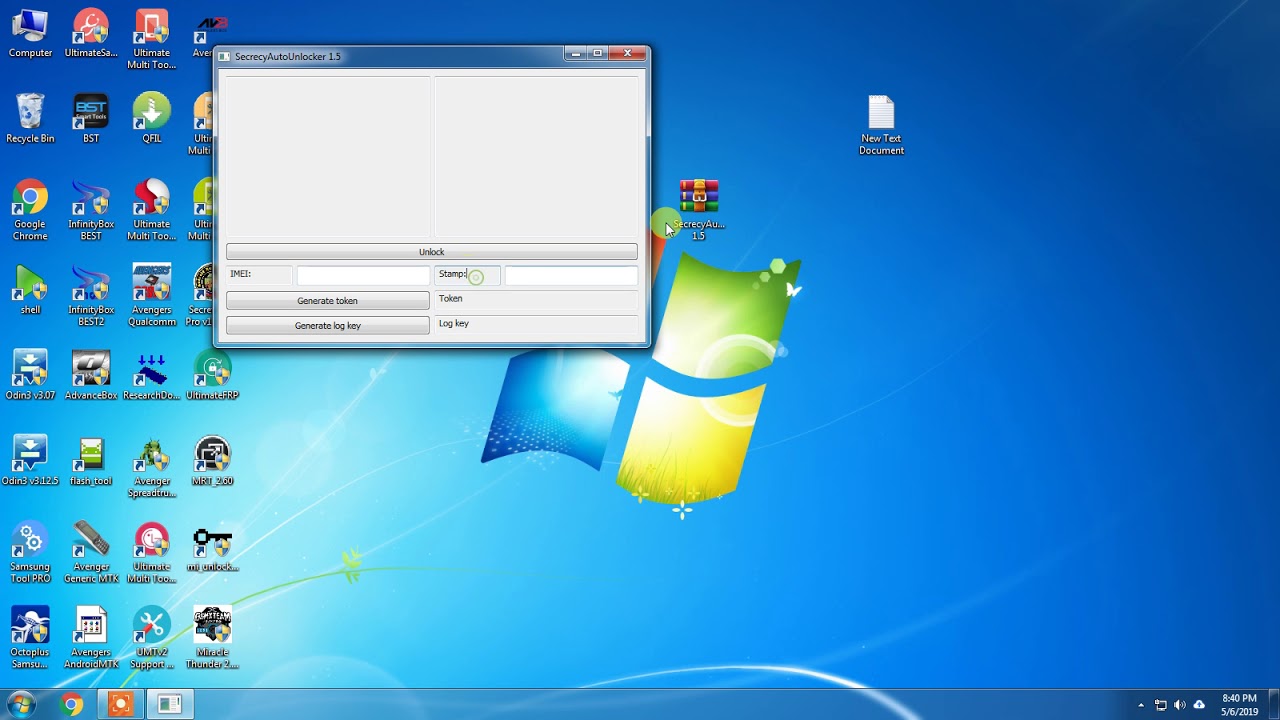Select the shell desktop icon

pos(30,291)
